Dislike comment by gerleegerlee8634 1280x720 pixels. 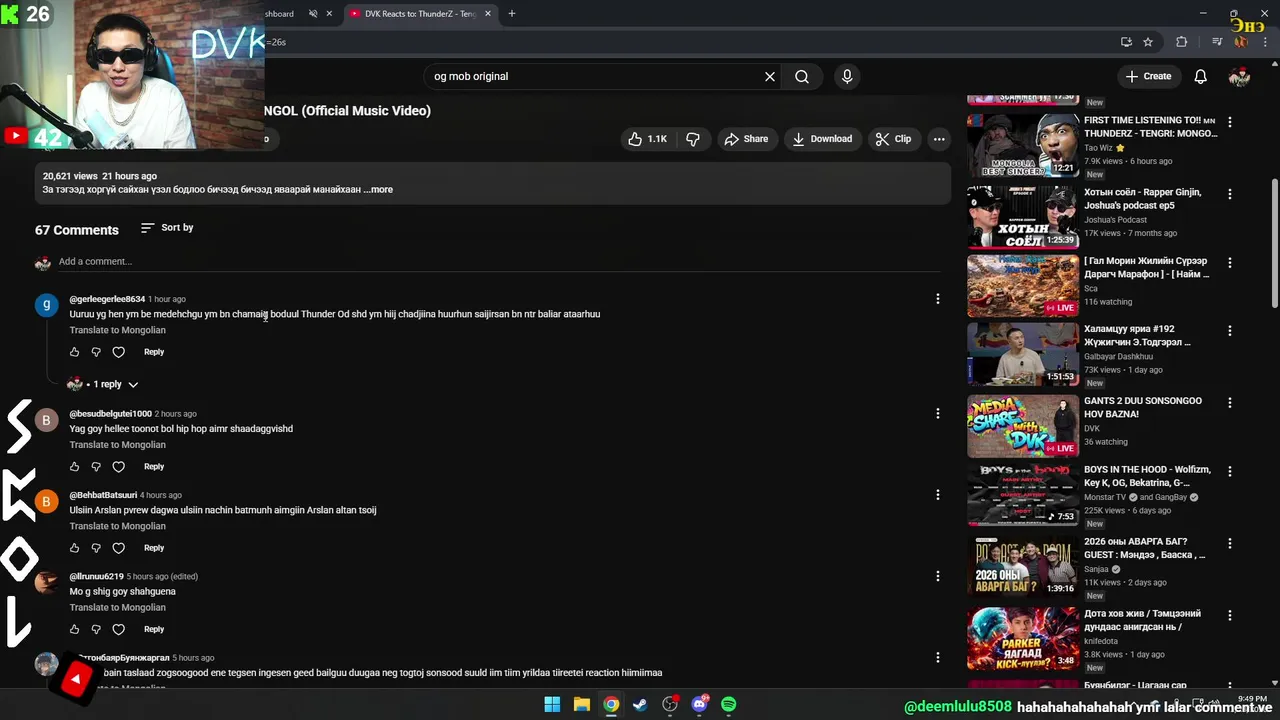(96, 352)
